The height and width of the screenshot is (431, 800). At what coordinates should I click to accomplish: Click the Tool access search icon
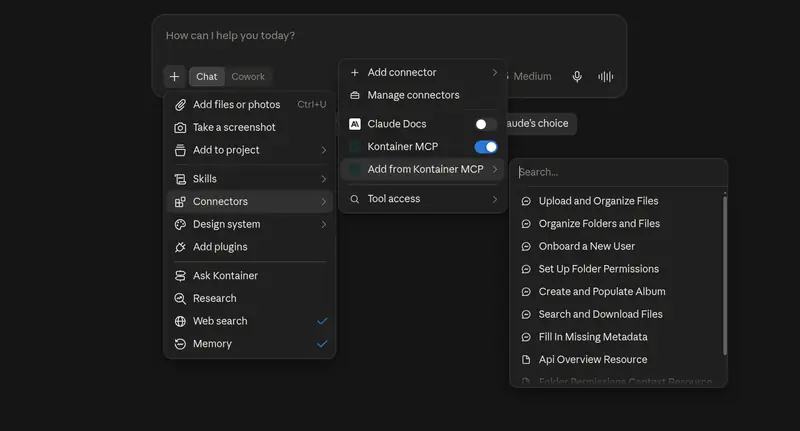355,199
